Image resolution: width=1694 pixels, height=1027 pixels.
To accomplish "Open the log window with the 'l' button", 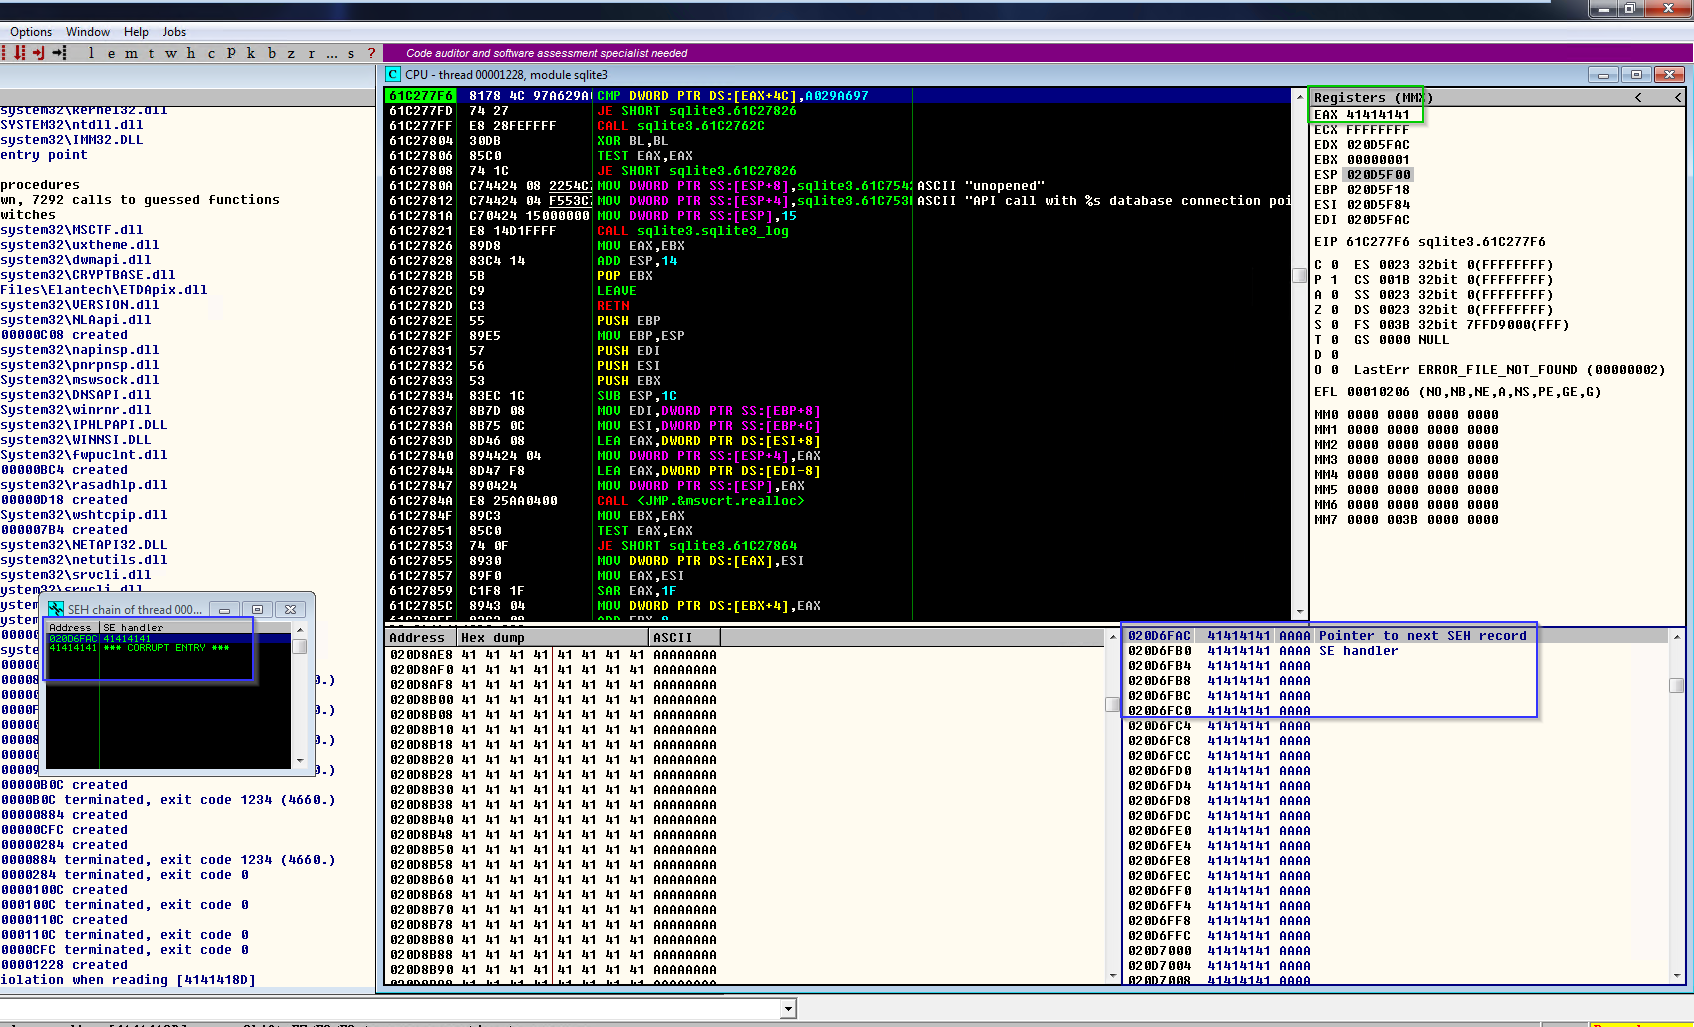I will click(x=91, y=53).
